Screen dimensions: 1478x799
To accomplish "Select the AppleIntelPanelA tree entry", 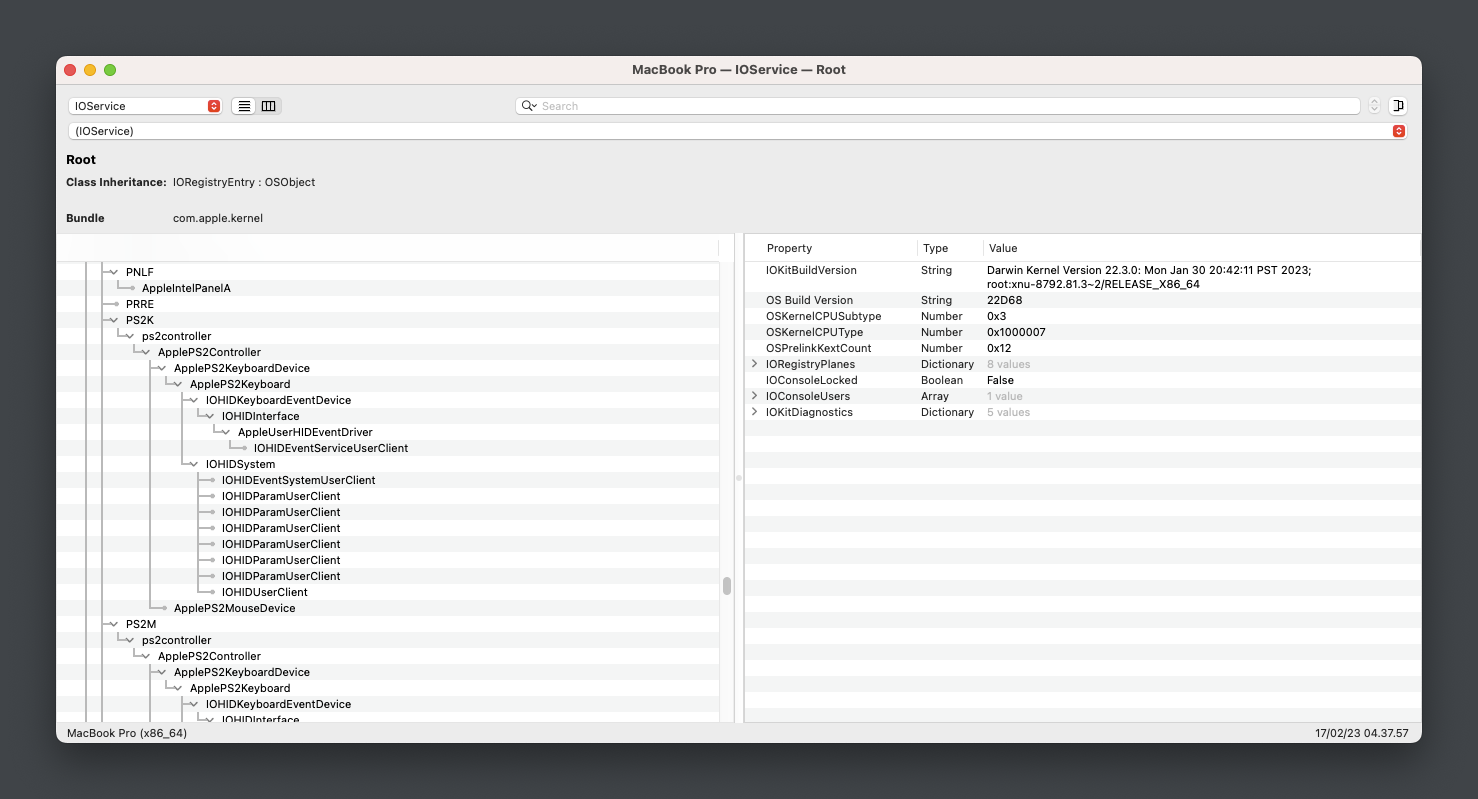I will [x=186, y=288].
